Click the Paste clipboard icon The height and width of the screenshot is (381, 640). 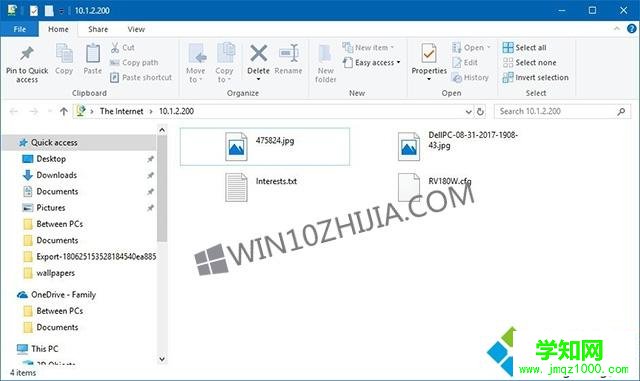click(93, 53)
